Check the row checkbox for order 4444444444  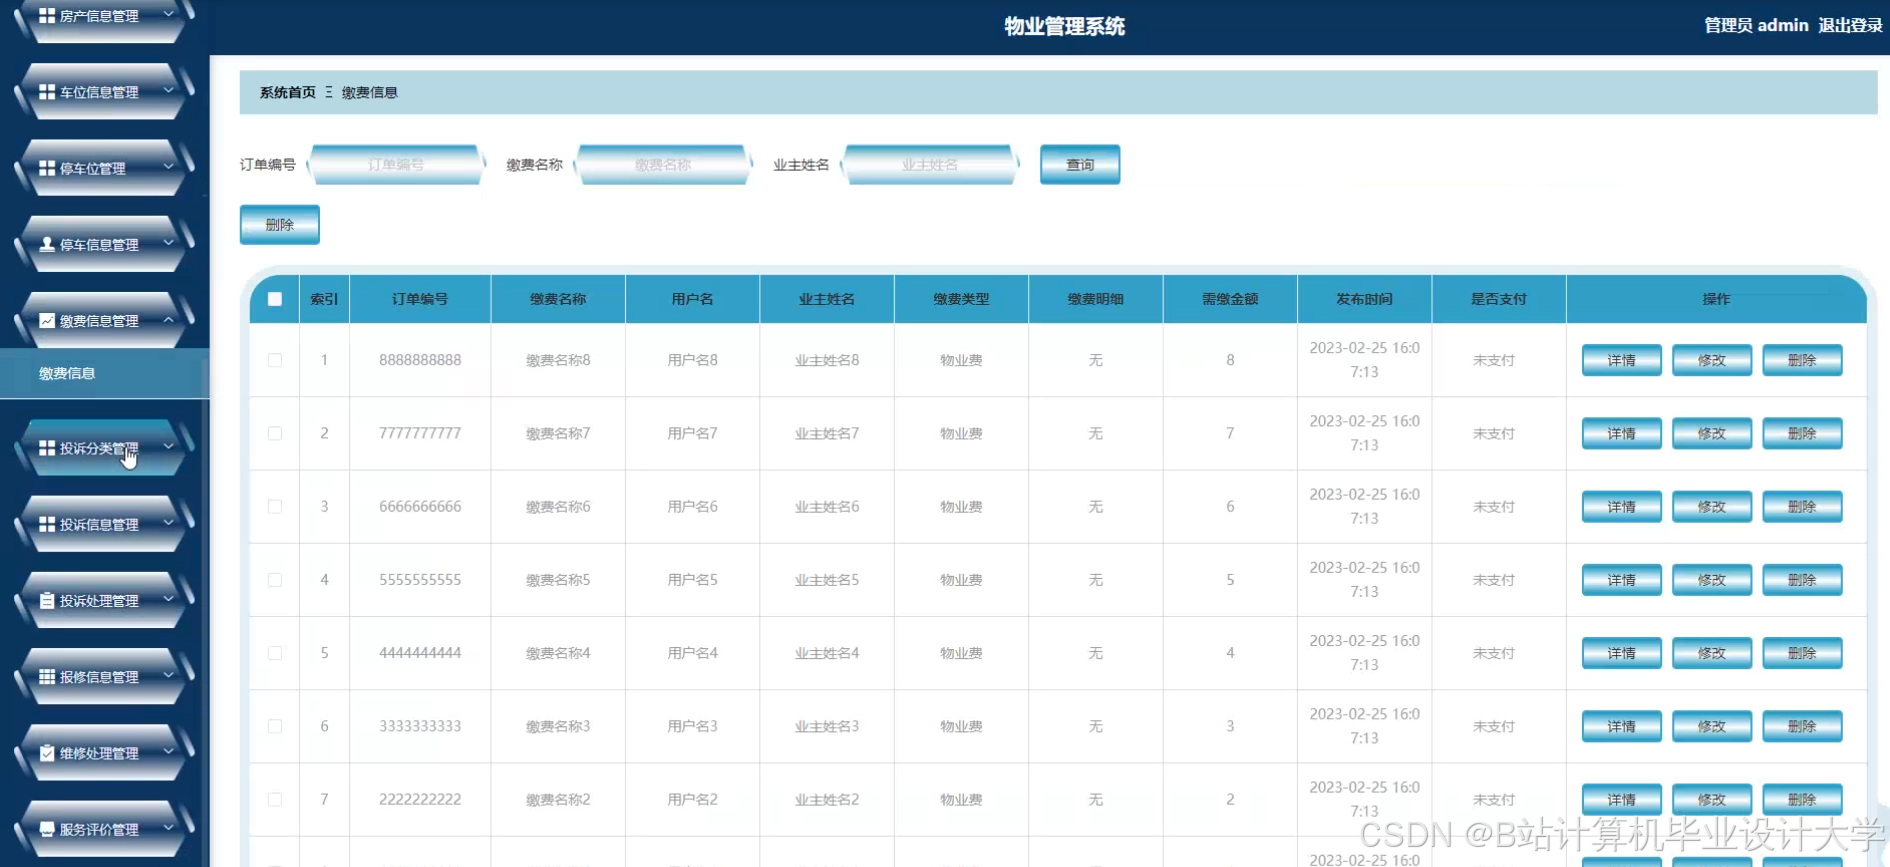(275, 653)
